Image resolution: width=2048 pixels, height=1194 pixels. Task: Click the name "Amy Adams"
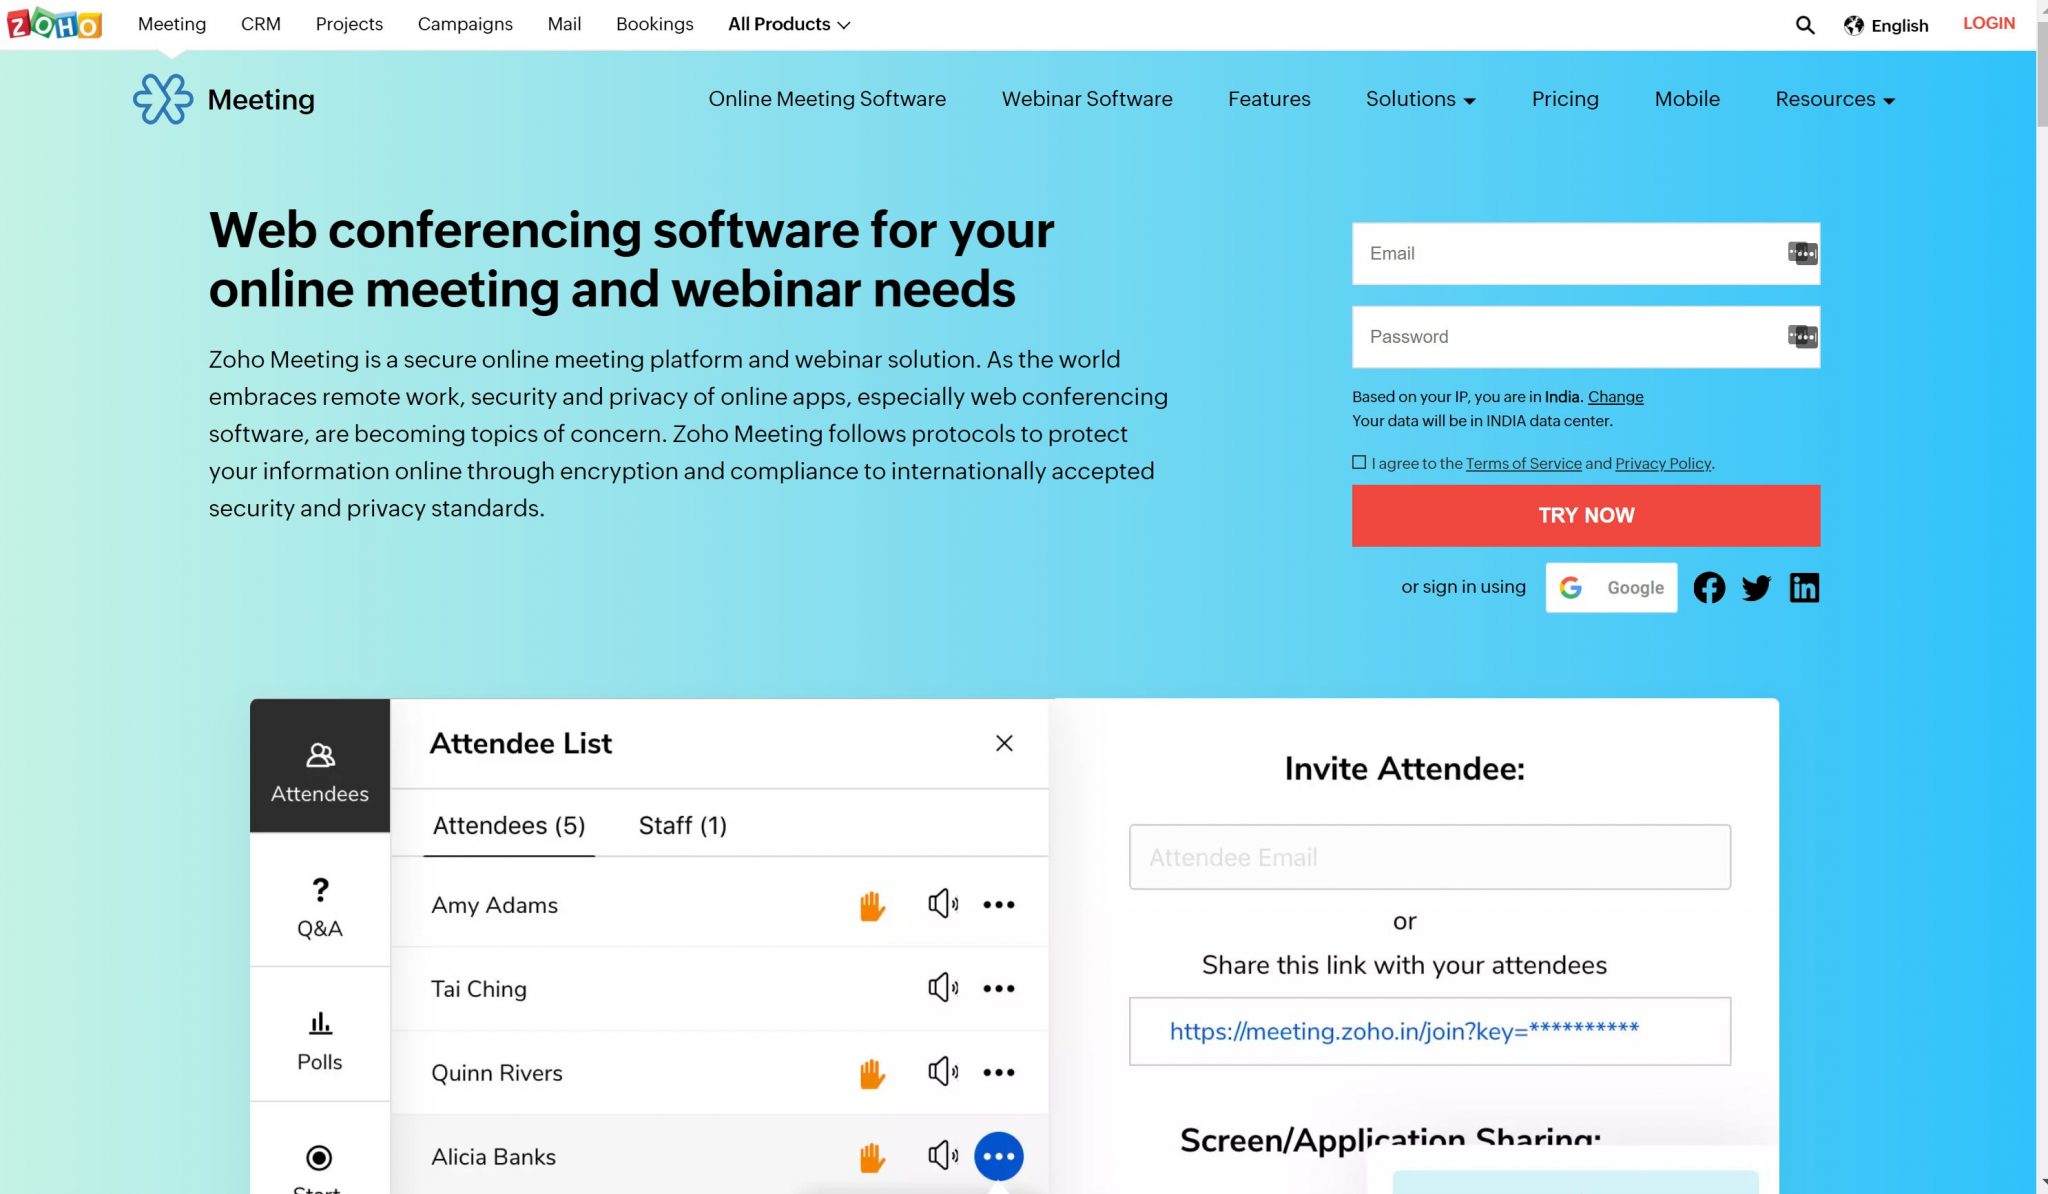pyautogui.click(x=494, y=905)
